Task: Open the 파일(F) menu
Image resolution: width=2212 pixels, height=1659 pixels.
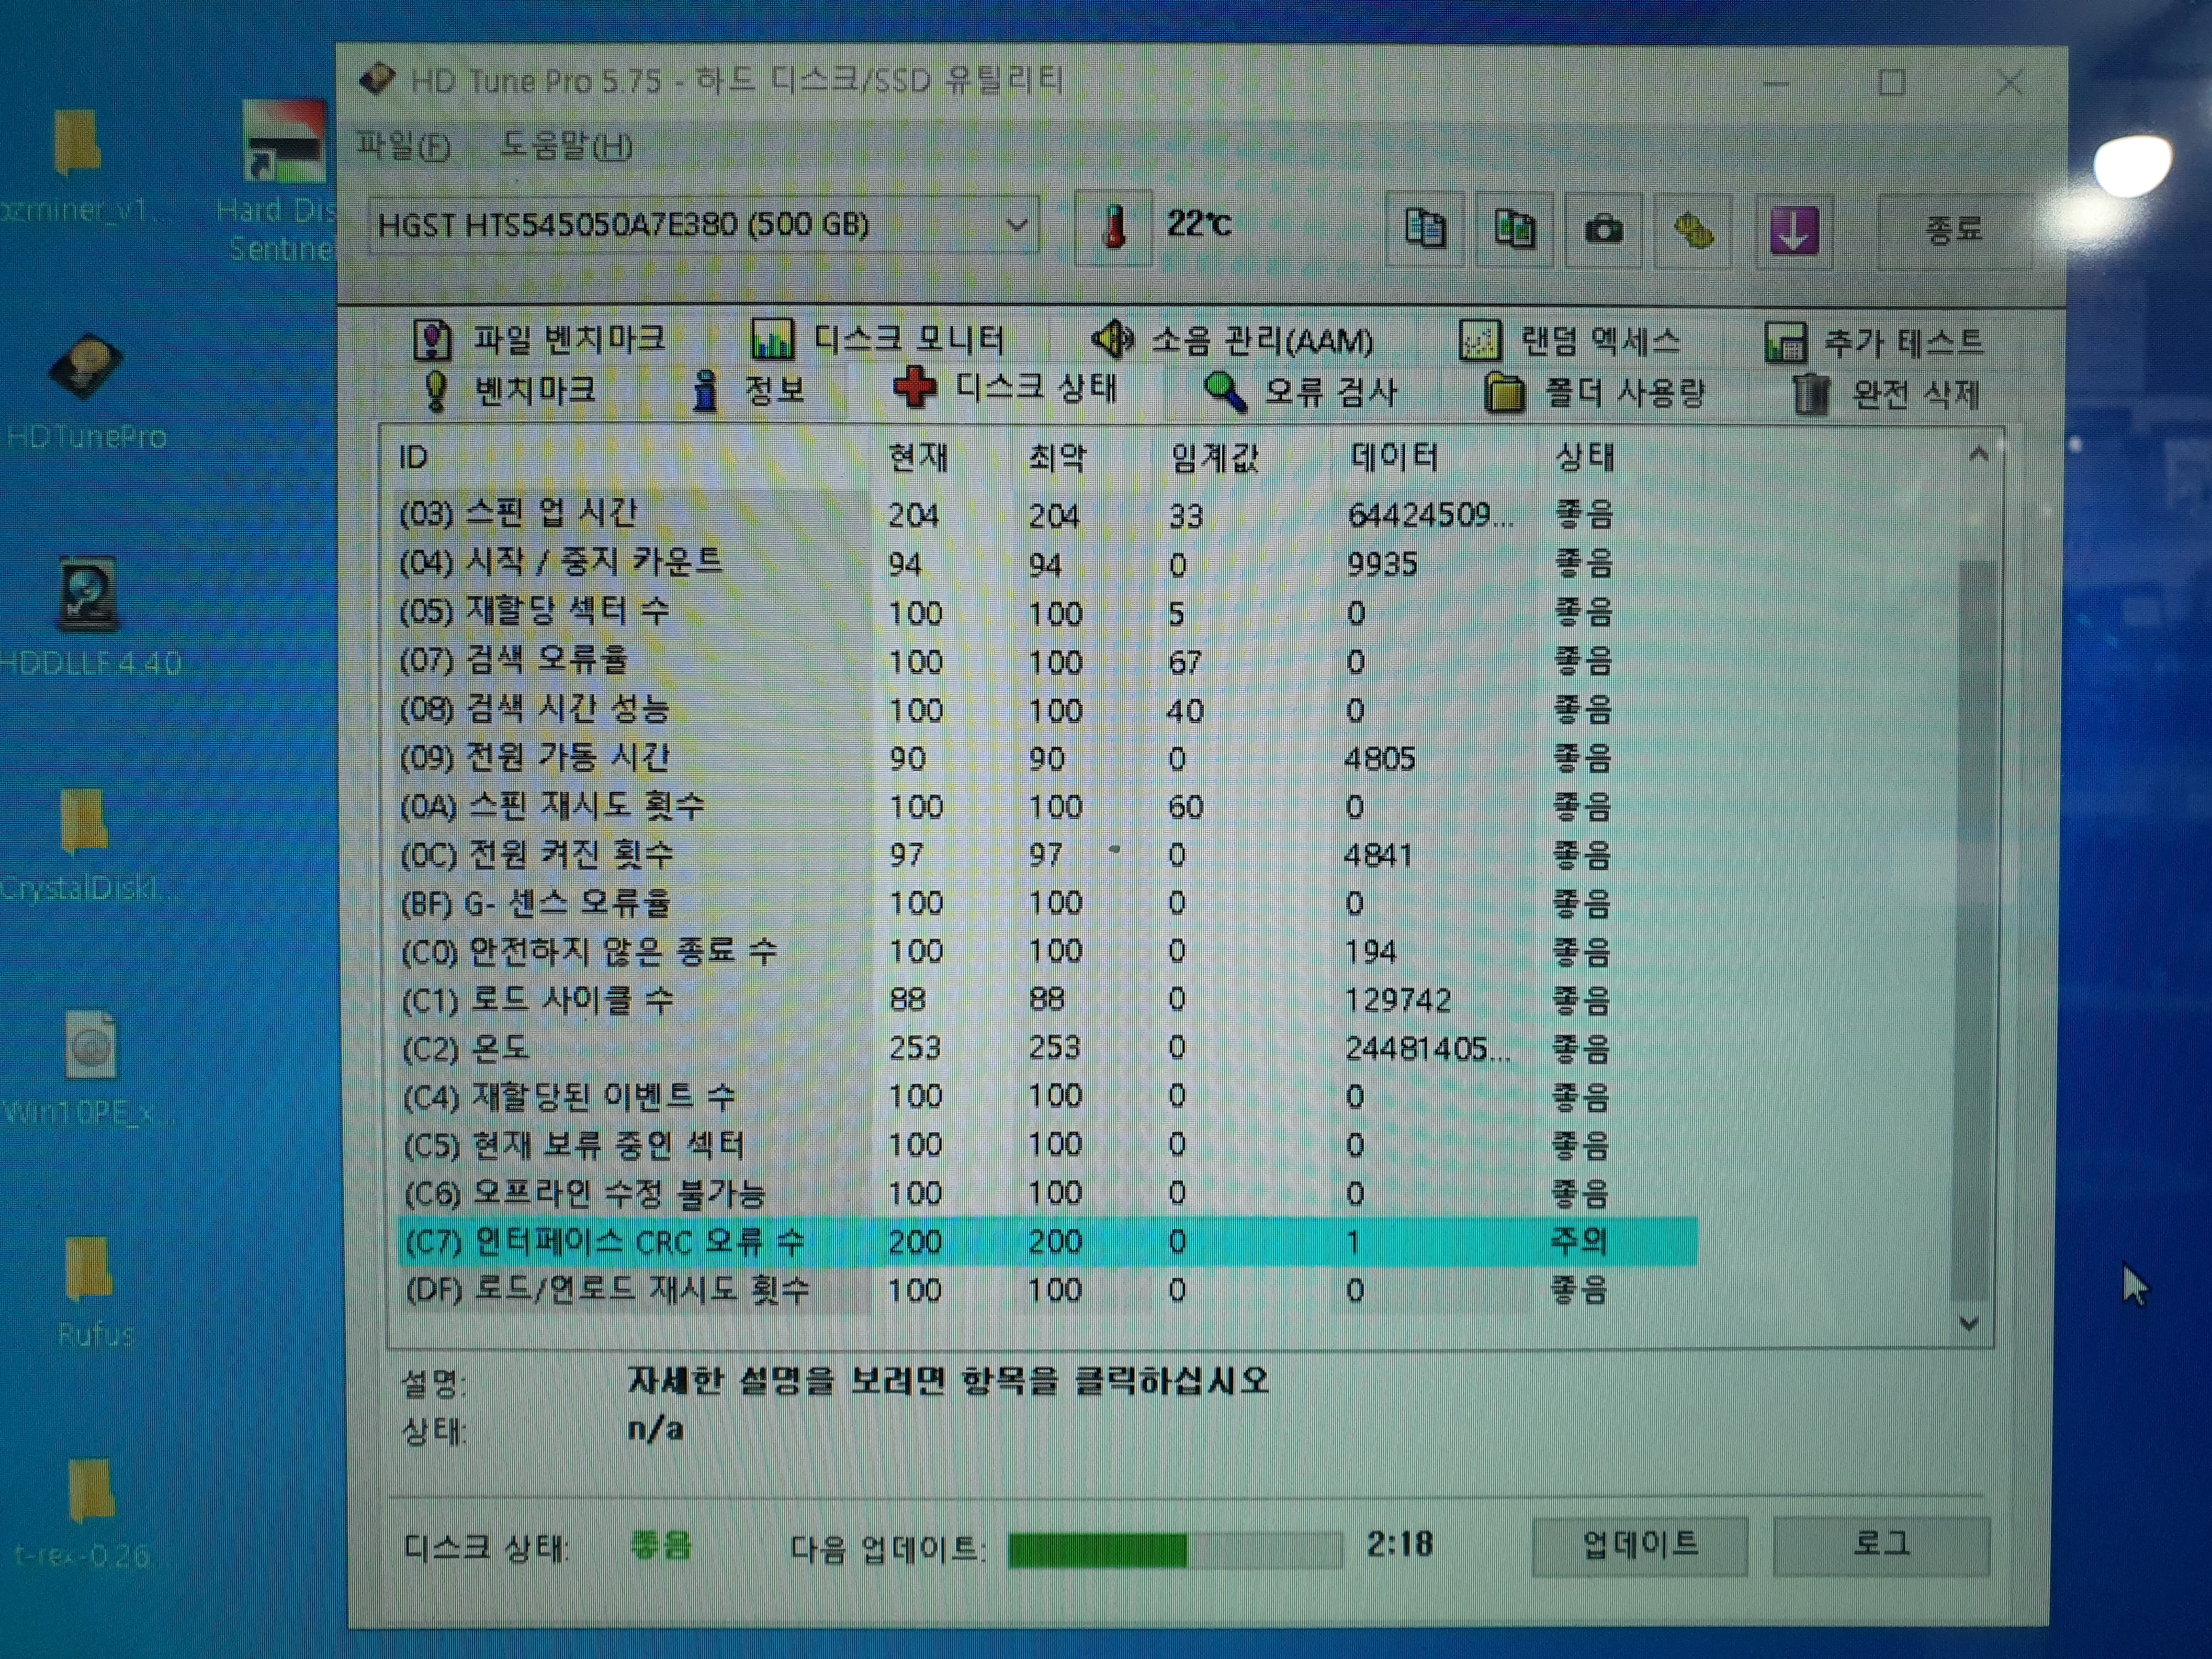Action: coord(404,147)
